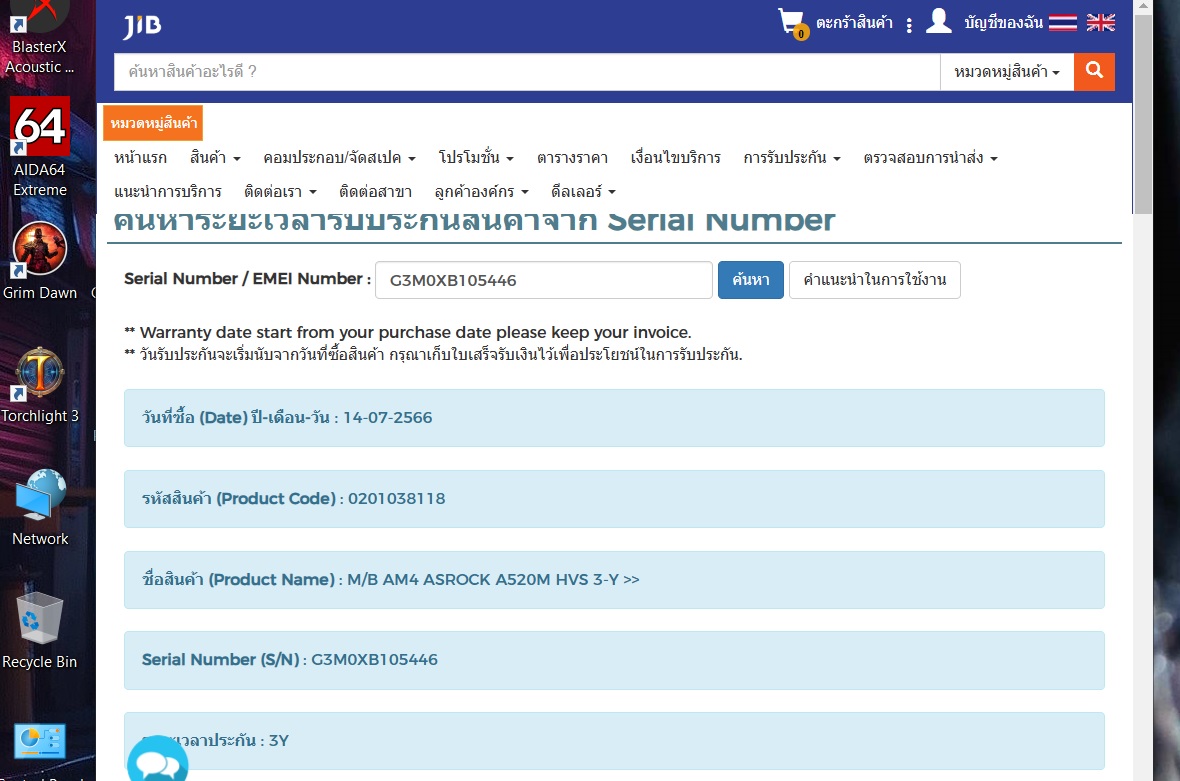Viewport: 1180px width, 781px height.
Task: Click the orange หมวดหมู่สินค้า button
Action: [154, 123]
